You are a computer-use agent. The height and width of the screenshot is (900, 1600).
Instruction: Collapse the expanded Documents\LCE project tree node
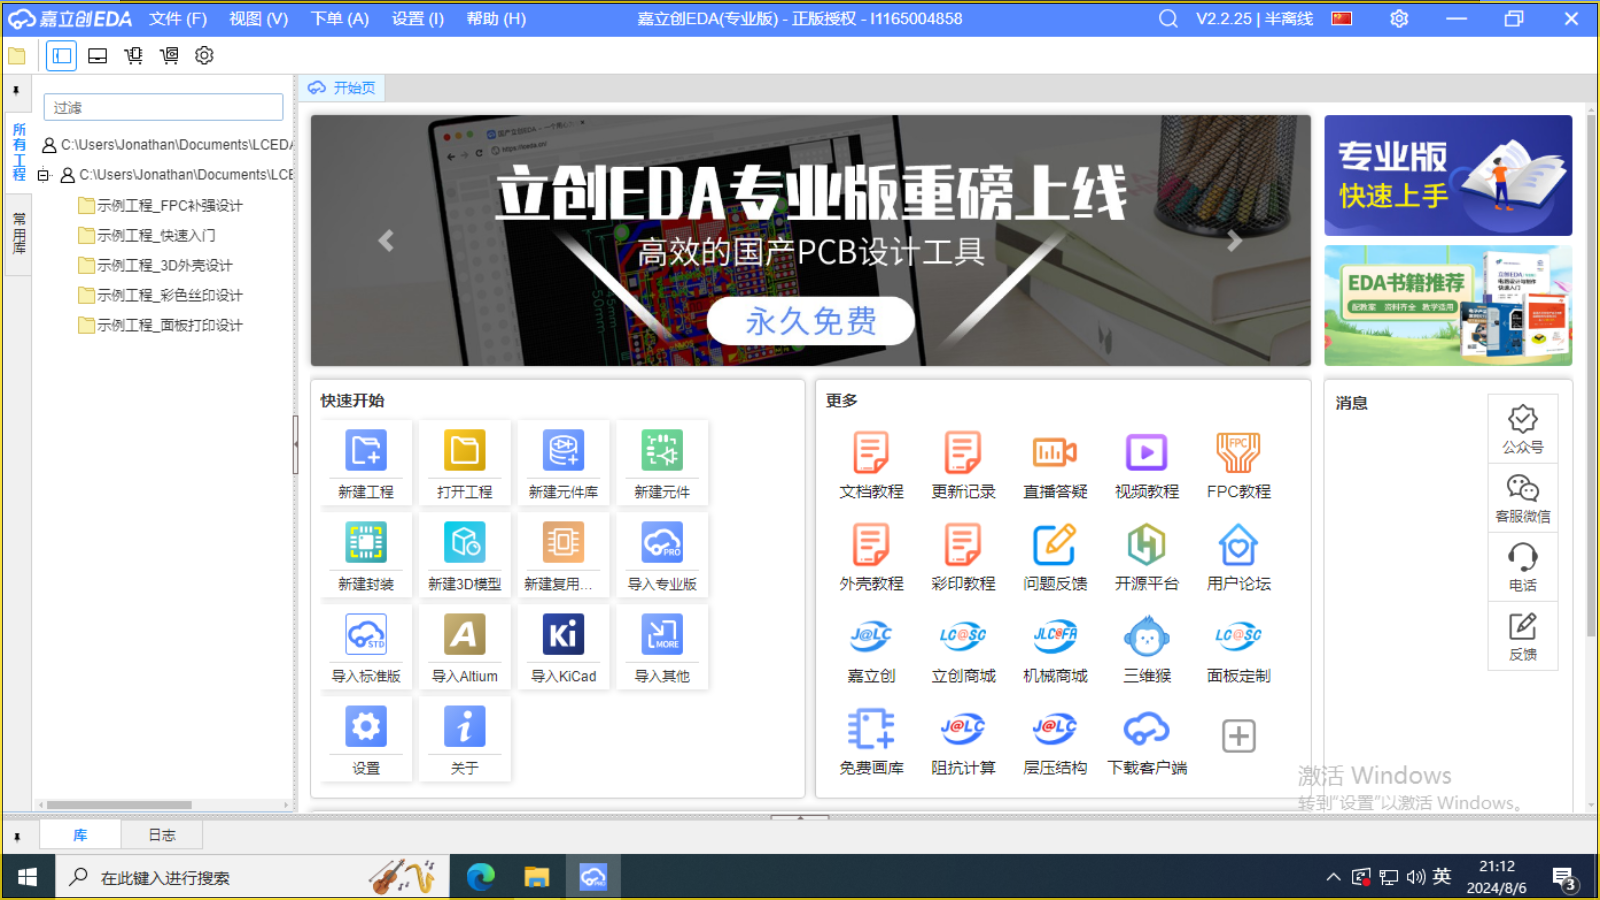(x=43, y=175)
